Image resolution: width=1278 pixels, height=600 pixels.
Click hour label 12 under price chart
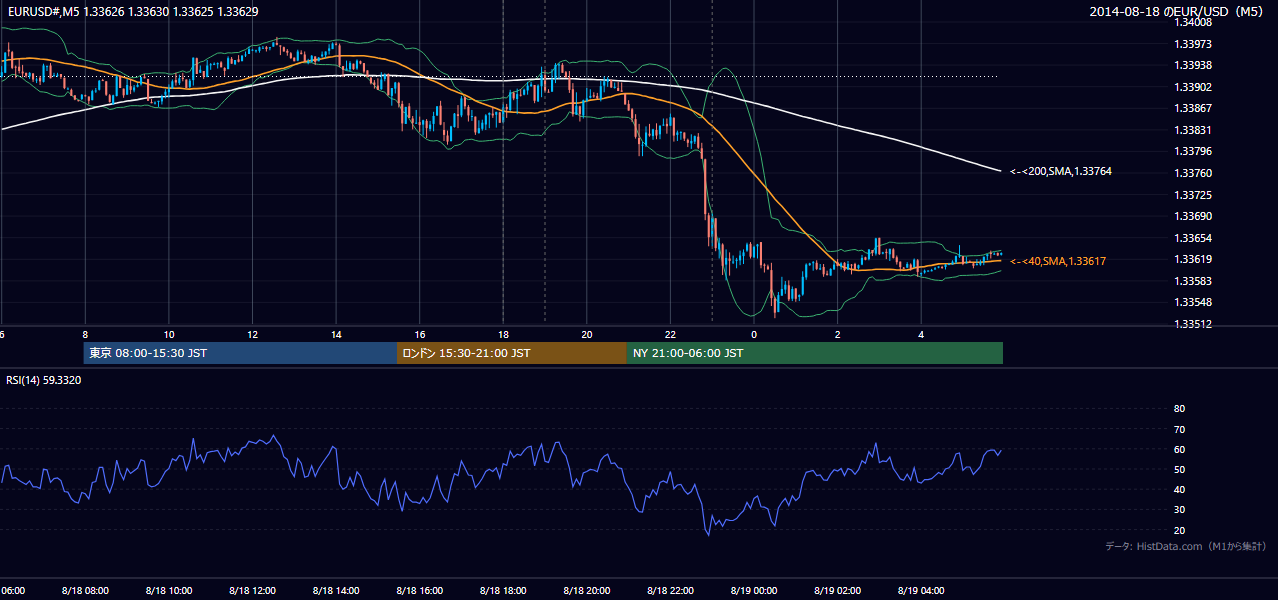pos(253,334)
